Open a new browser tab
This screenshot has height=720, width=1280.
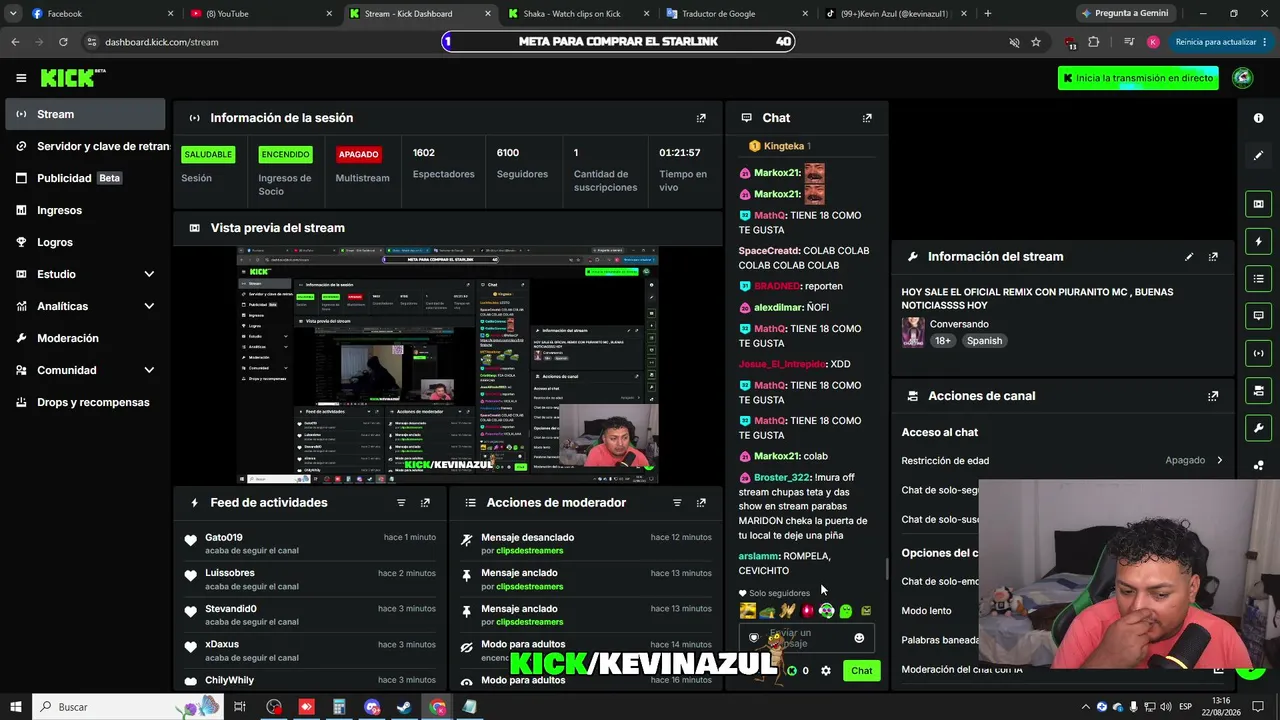pos(988,14)
